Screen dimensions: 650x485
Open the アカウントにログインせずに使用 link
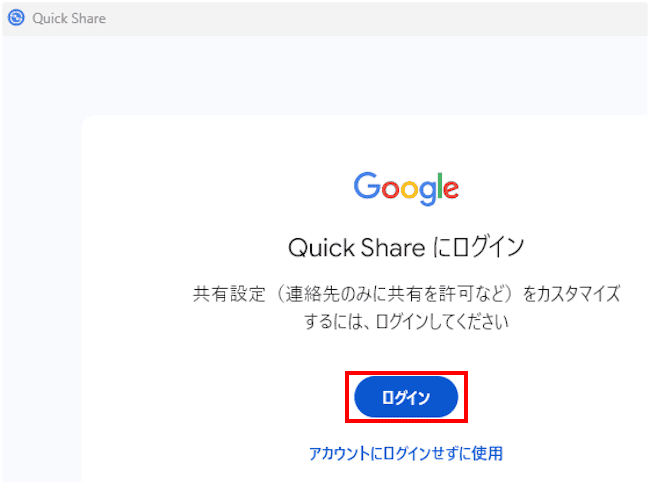pos(406,453)
